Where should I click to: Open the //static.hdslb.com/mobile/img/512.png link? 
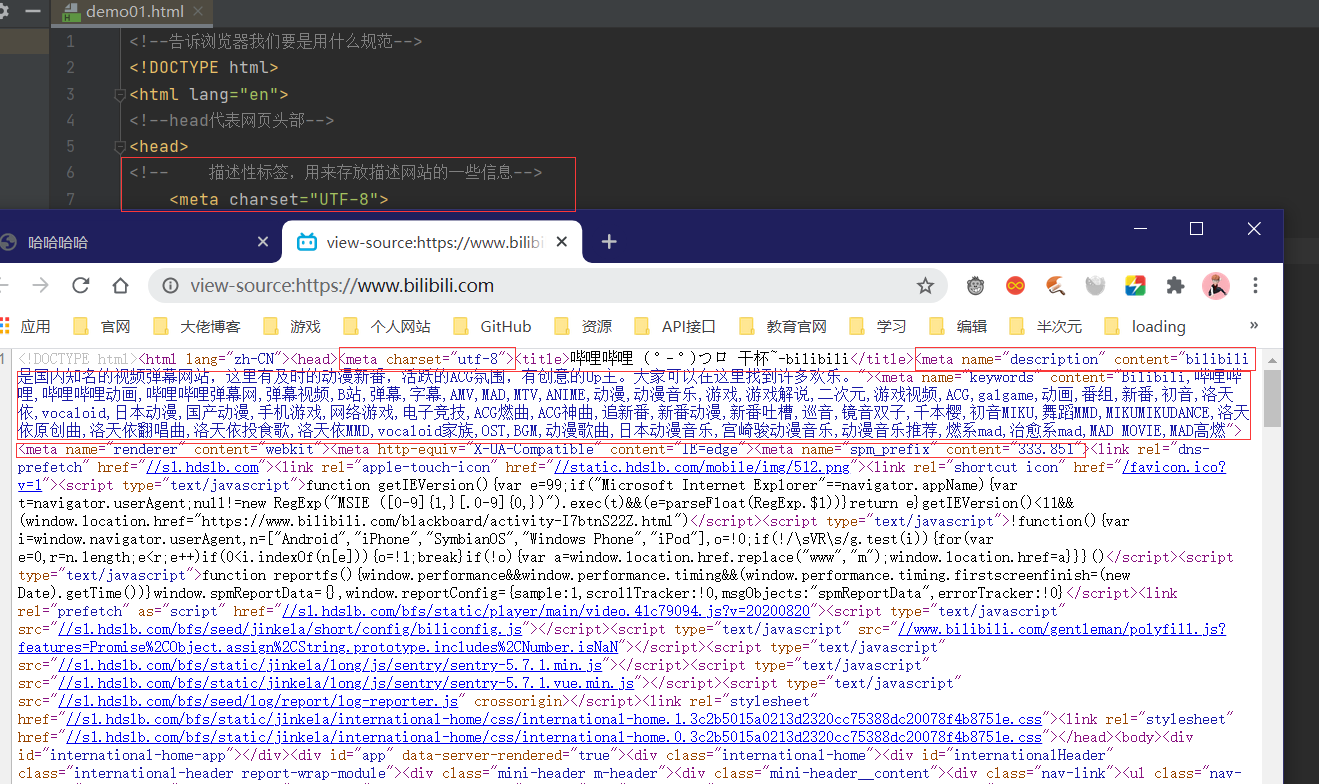(701, 467)
